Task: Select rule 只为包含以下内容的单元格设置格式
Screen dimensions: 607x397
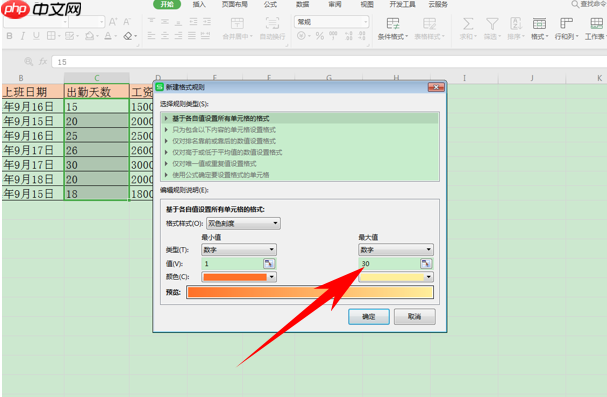Action: (x=300, y=130)
